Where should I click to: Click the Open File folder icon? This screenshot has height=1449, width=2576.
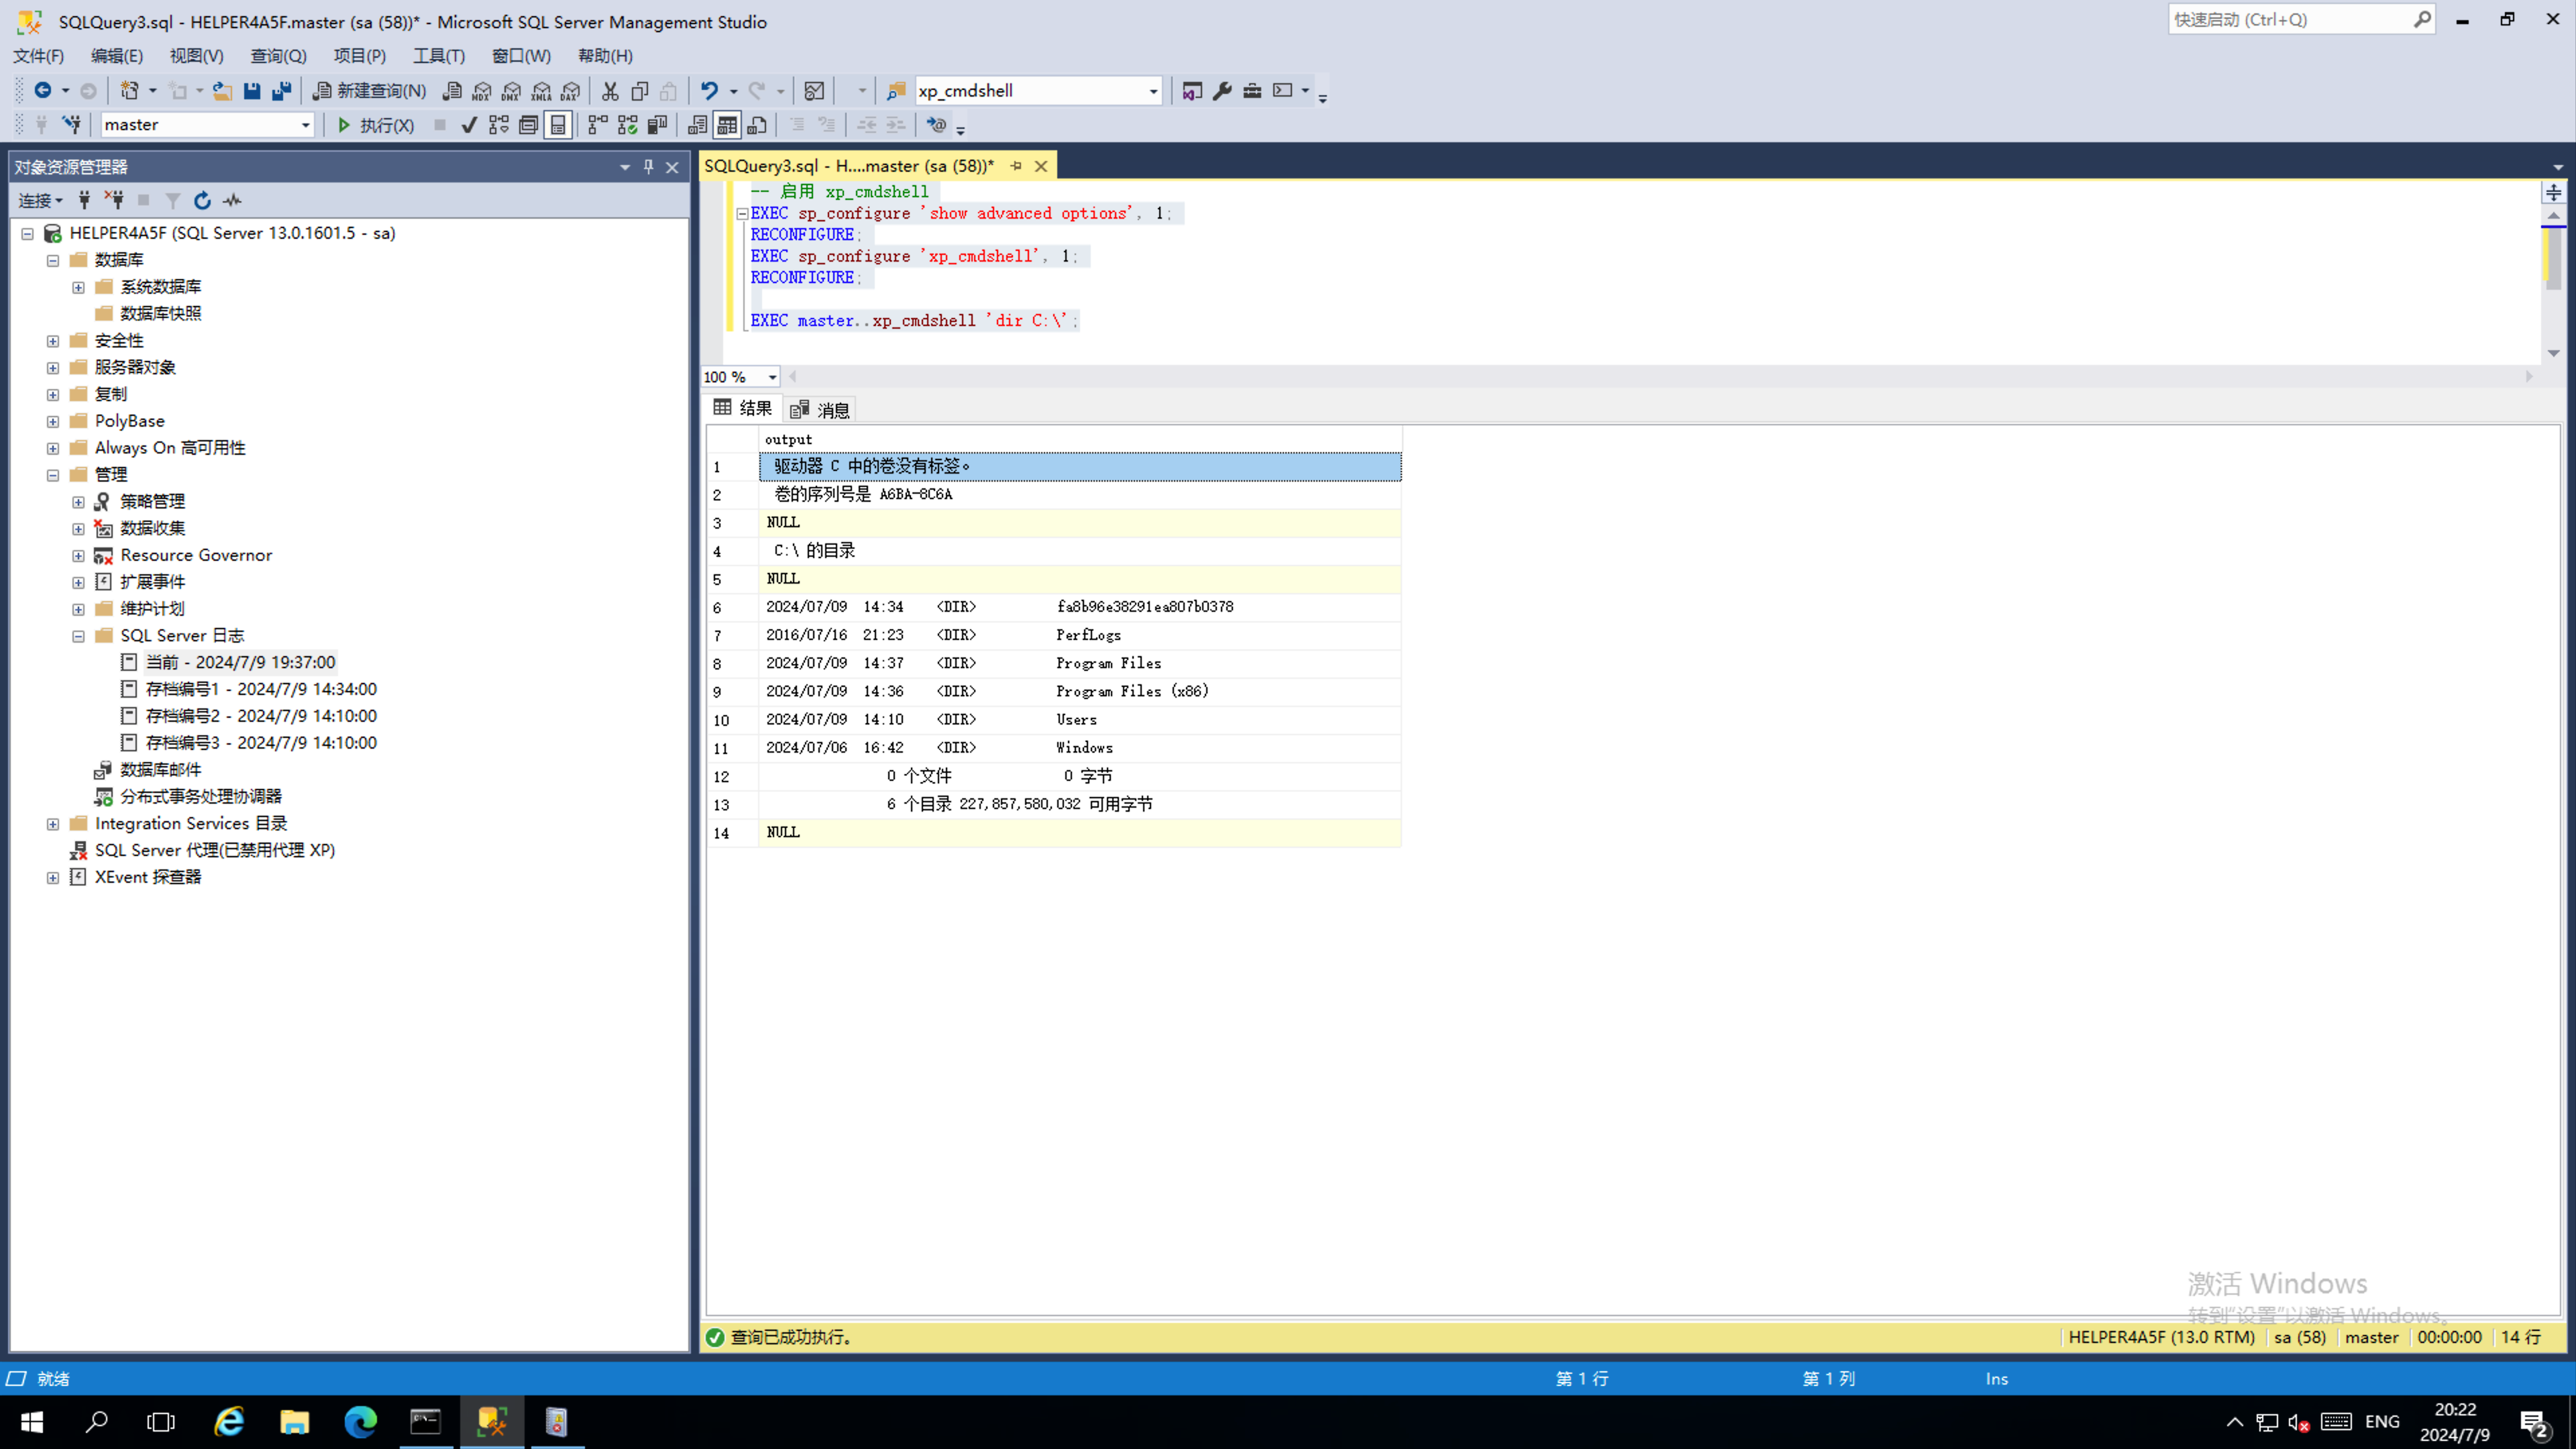222,91
